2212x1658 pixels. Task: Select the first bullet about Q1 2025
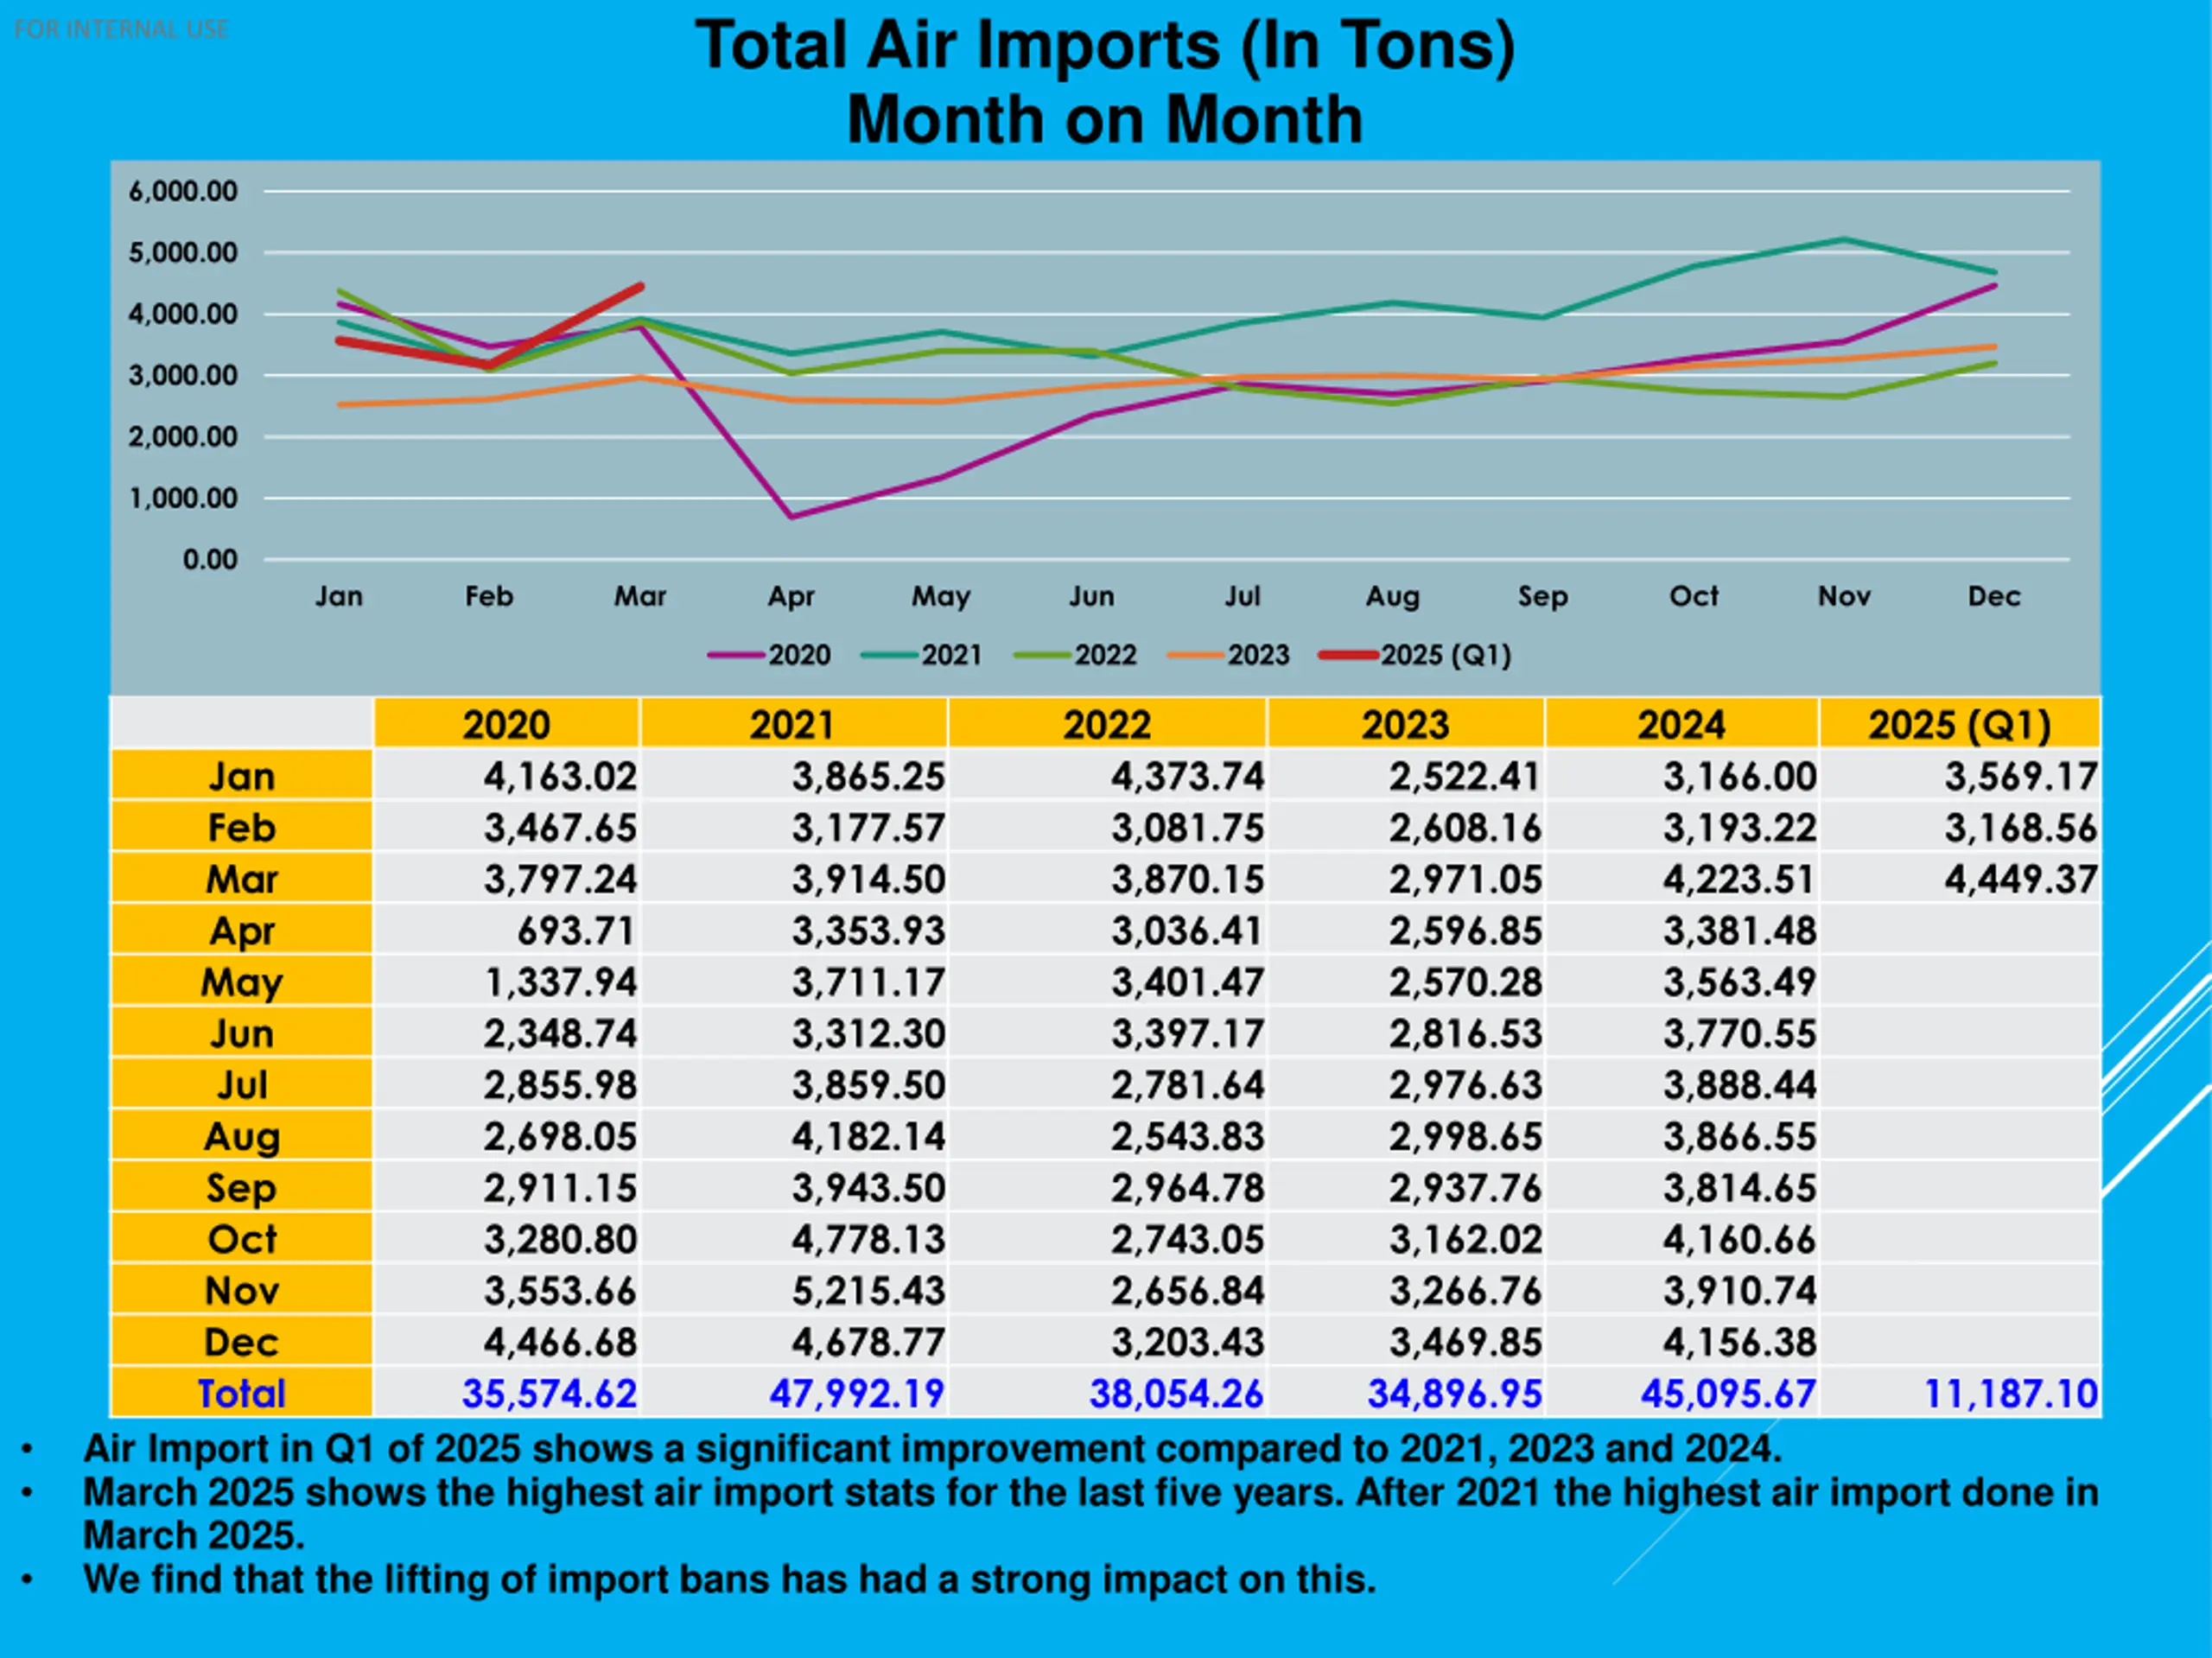point(931,1449)
